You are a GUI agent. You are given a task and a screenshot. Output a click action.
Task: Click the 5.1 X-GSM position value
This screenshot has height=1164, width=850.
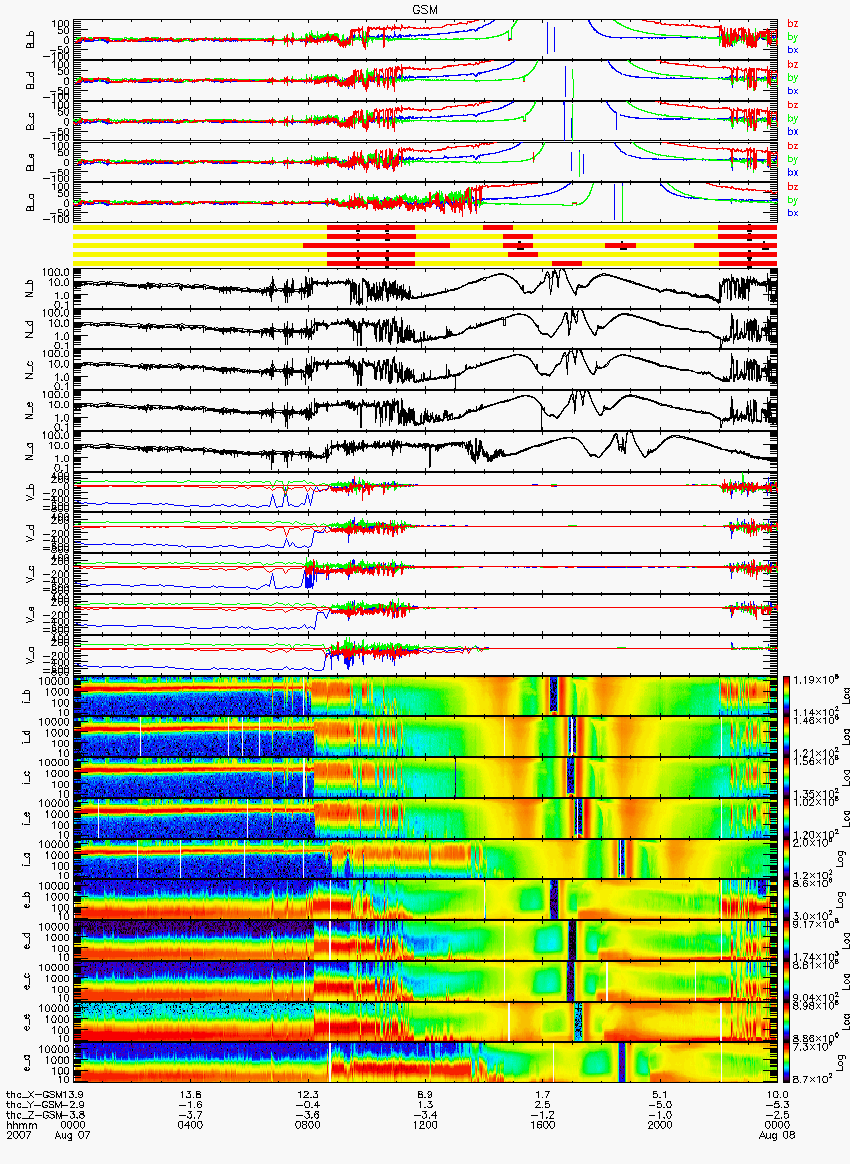(x=660, y=1094)
